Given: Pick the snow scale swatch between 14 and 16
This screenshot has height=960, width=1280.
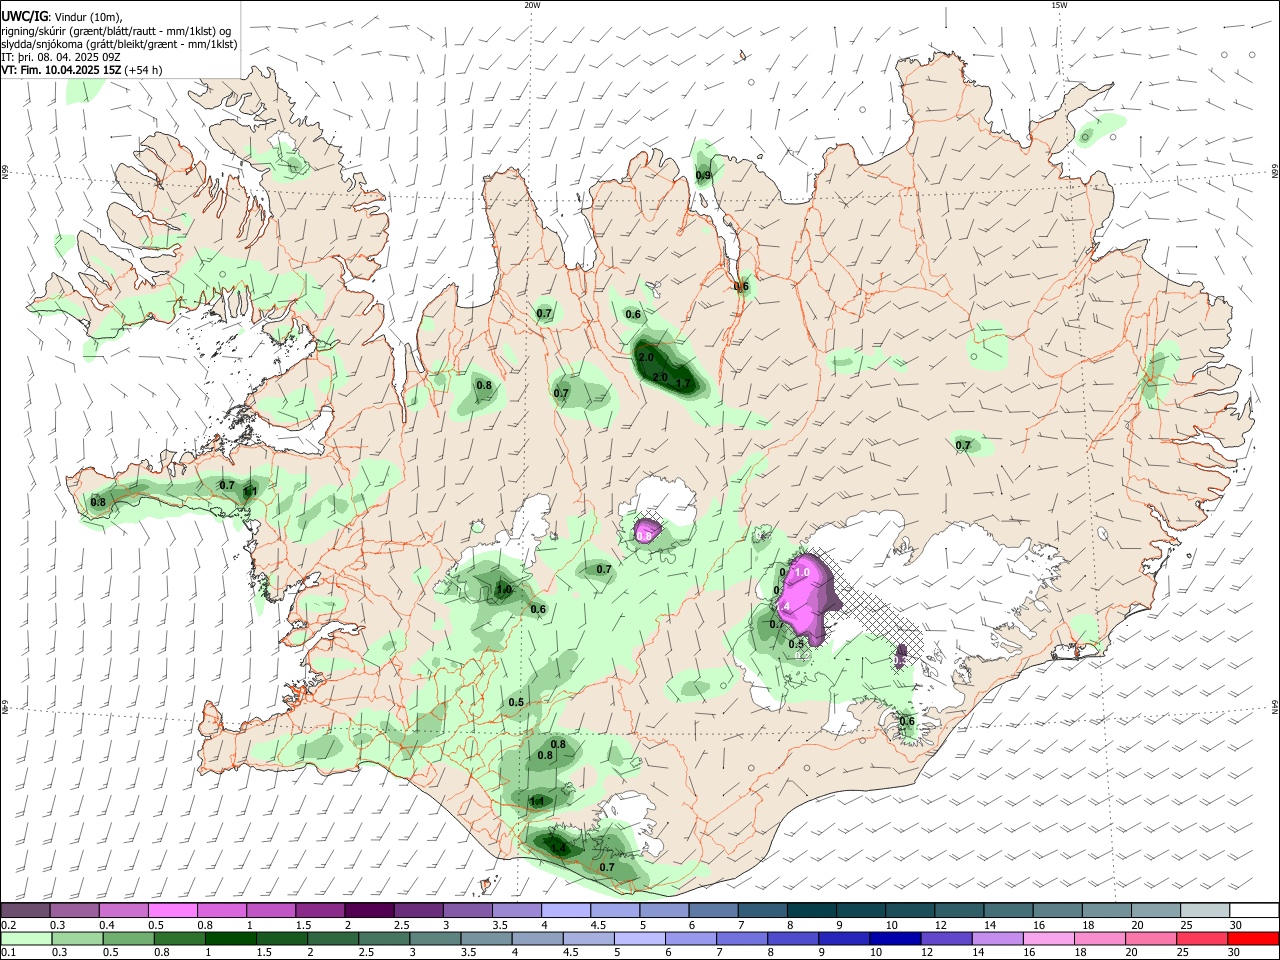Looking at the screenshot, I should 1007,911.
